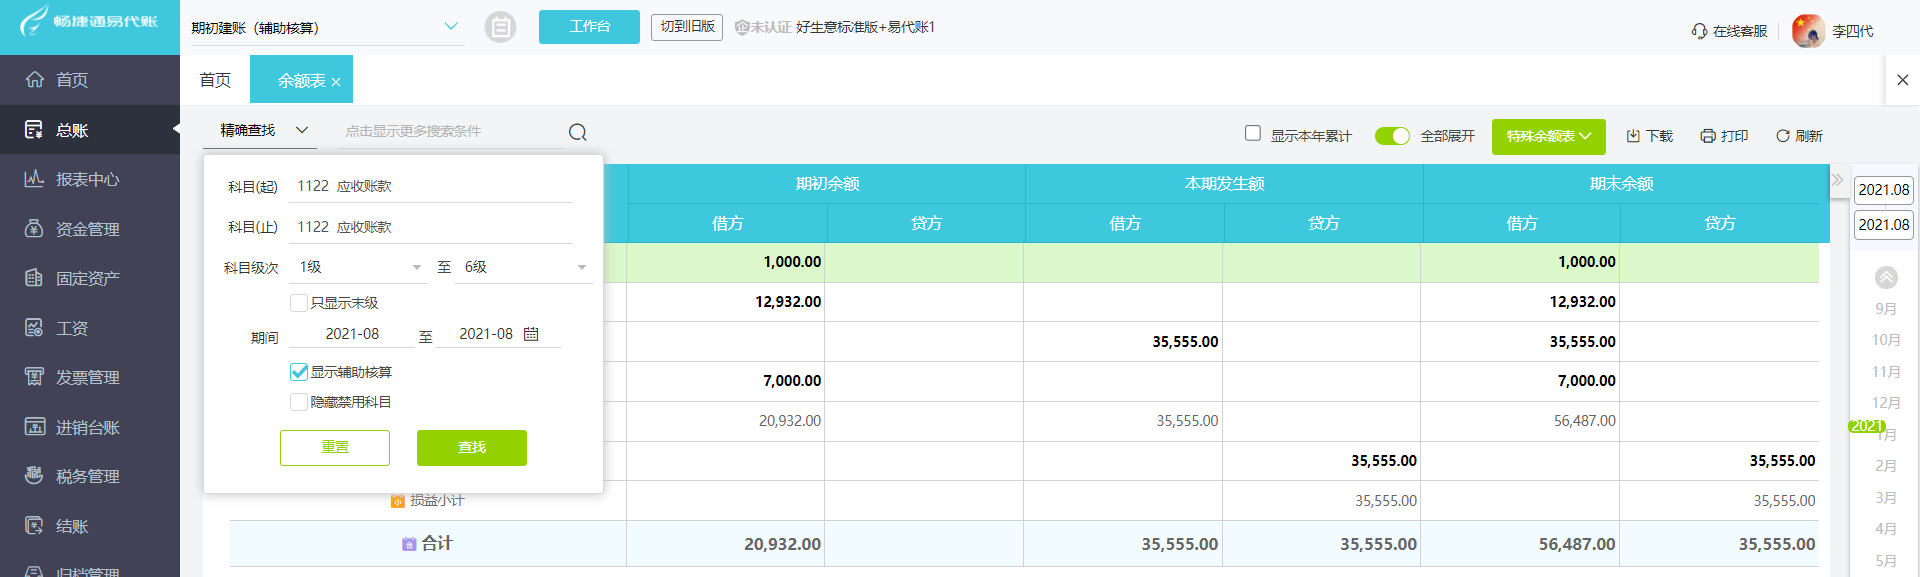Switch to the 首页 tab

(215, 80)
